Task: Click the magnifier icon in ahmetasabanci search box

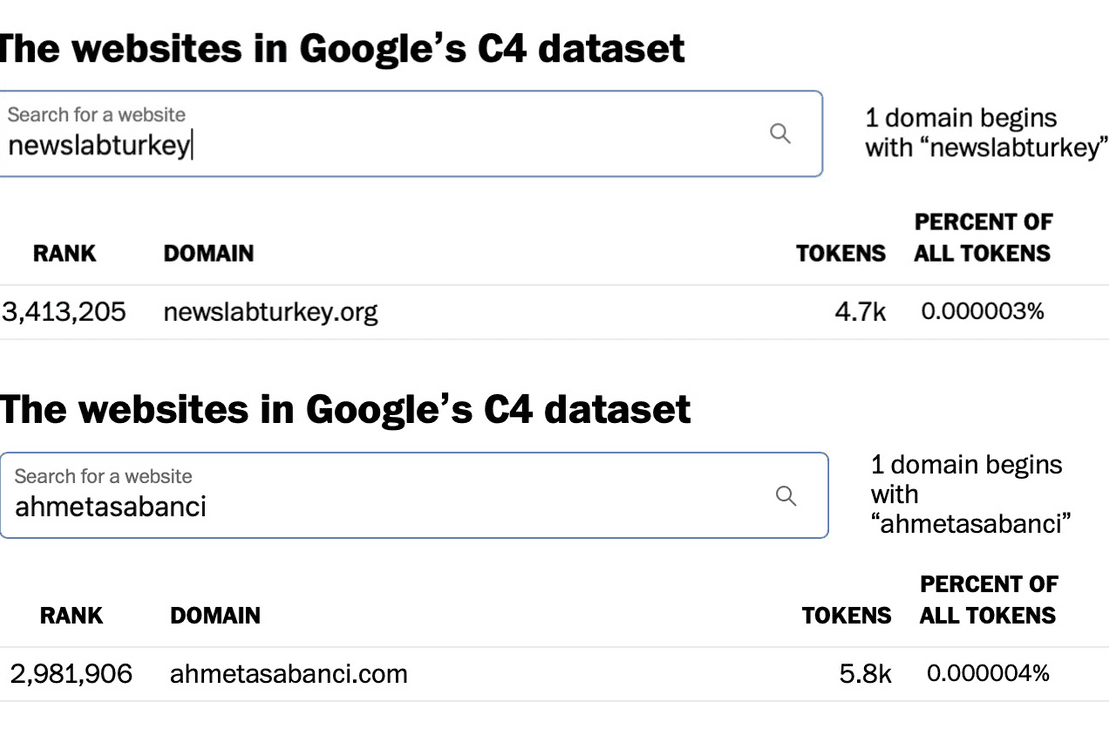Action: (786, 496)
